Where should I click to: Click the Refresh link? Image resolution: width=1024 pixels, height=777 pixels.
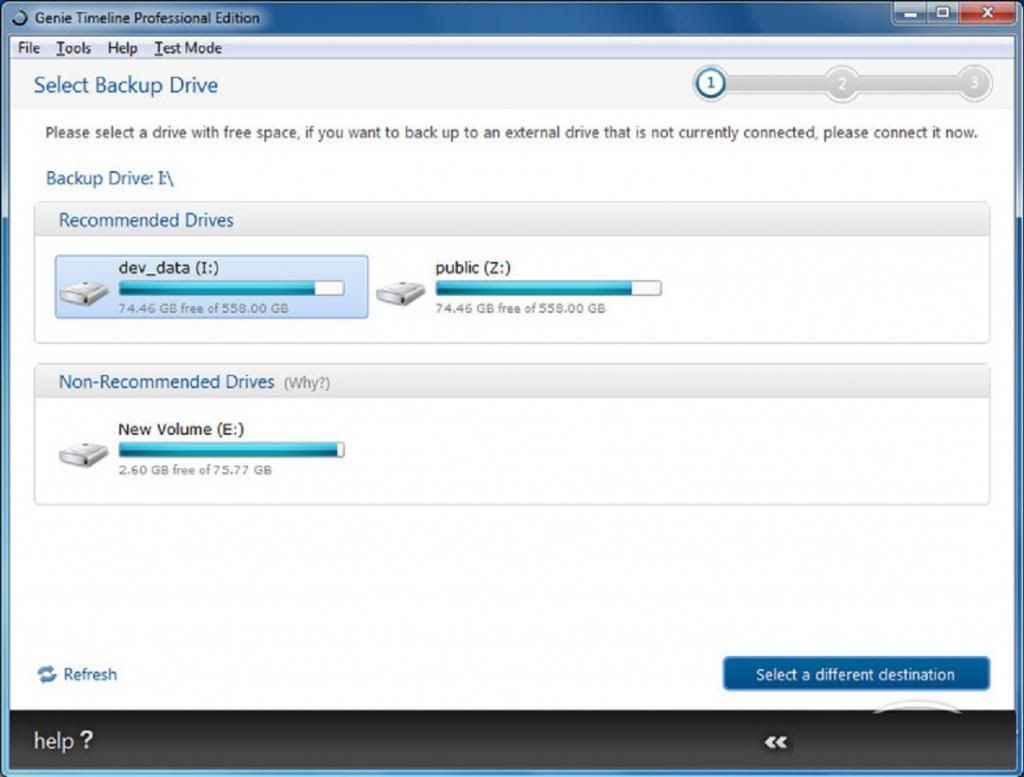tap(90, 675)
